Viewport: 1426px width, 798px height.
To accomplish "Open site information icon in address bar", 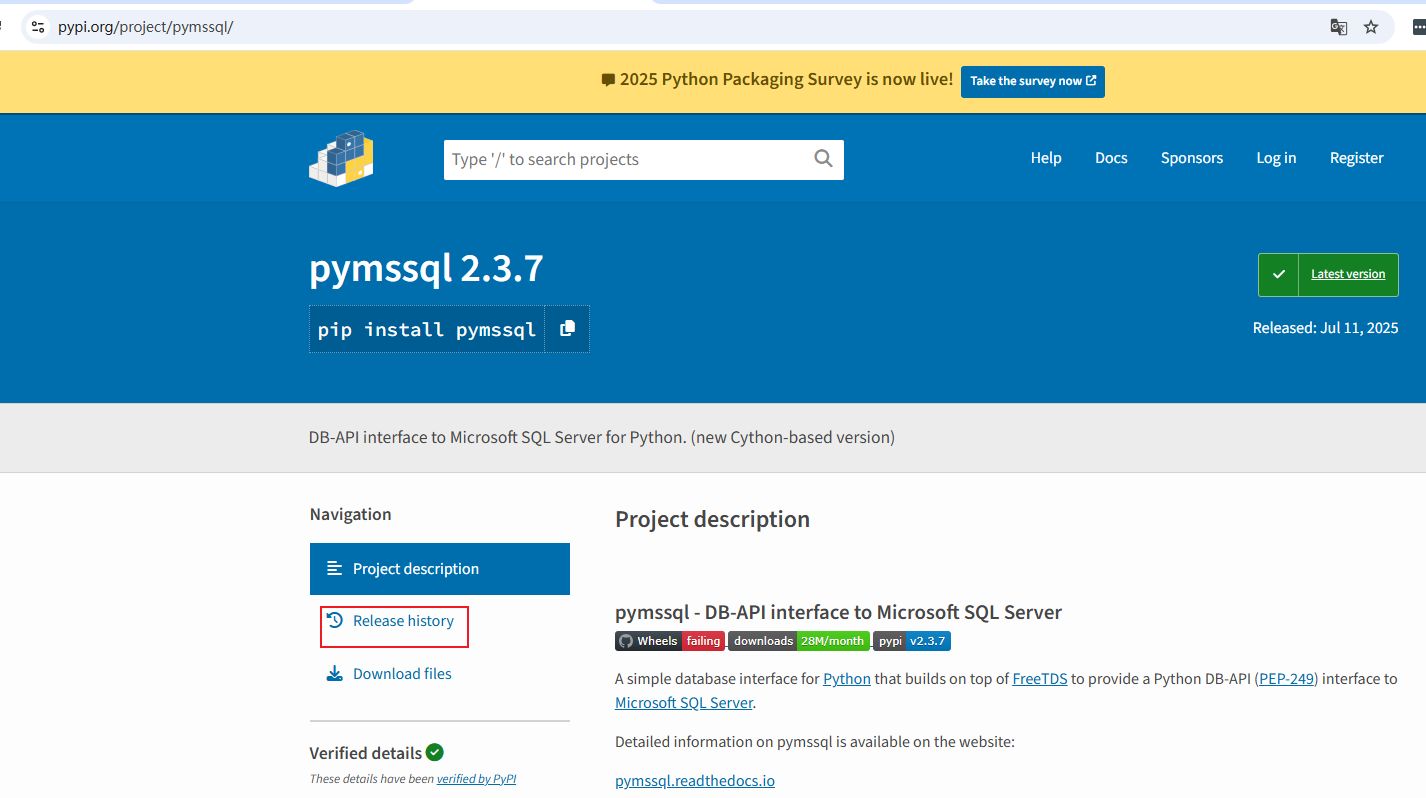I will coord(38,27).
